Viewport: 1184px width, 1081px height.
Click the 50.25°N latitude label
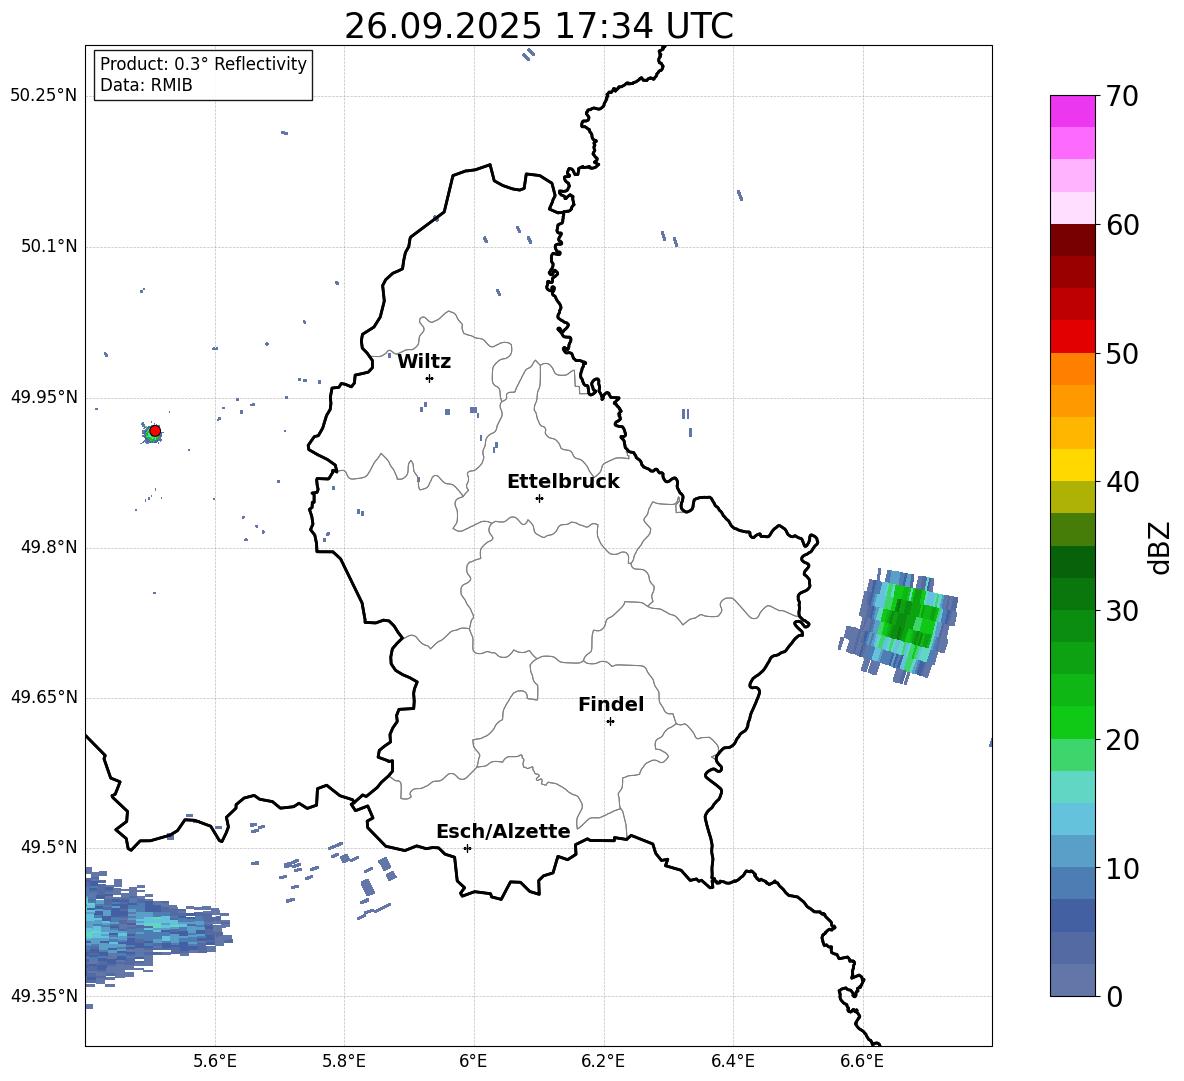[43, 96]
